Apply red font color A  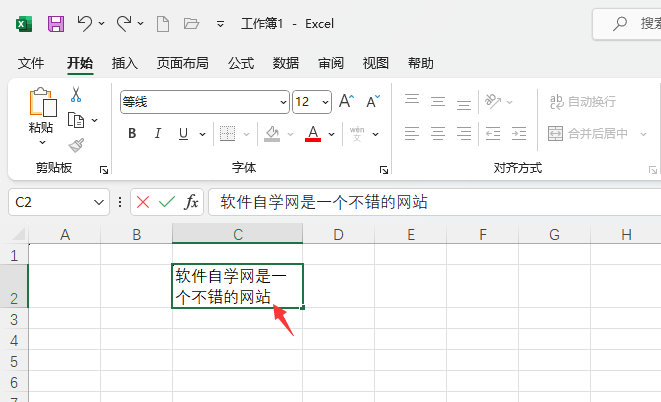pyautogui.click(x=313, y=134)
